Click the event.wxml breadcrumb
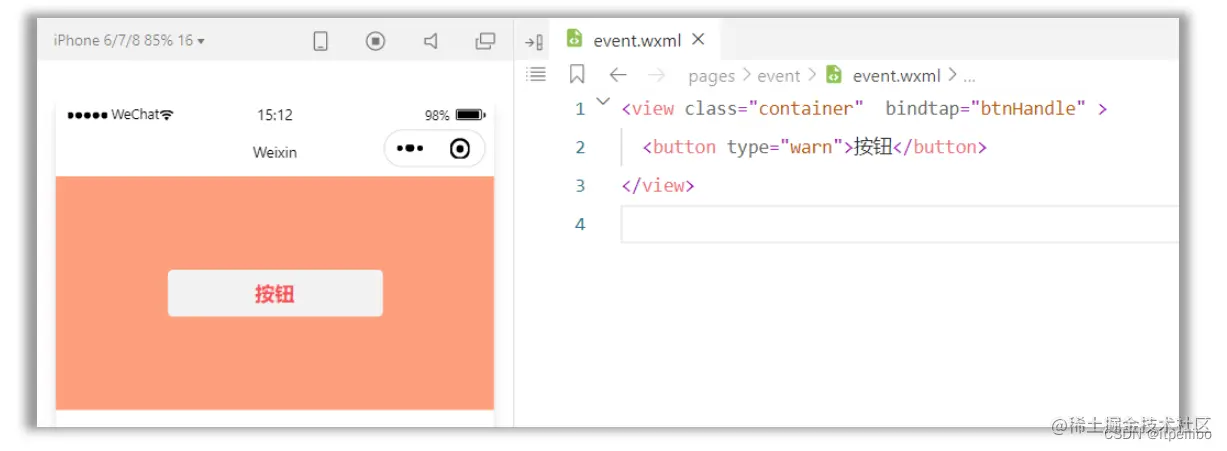Image resolution: width=1227 pixels, height=451 pixels. point(897,76)
